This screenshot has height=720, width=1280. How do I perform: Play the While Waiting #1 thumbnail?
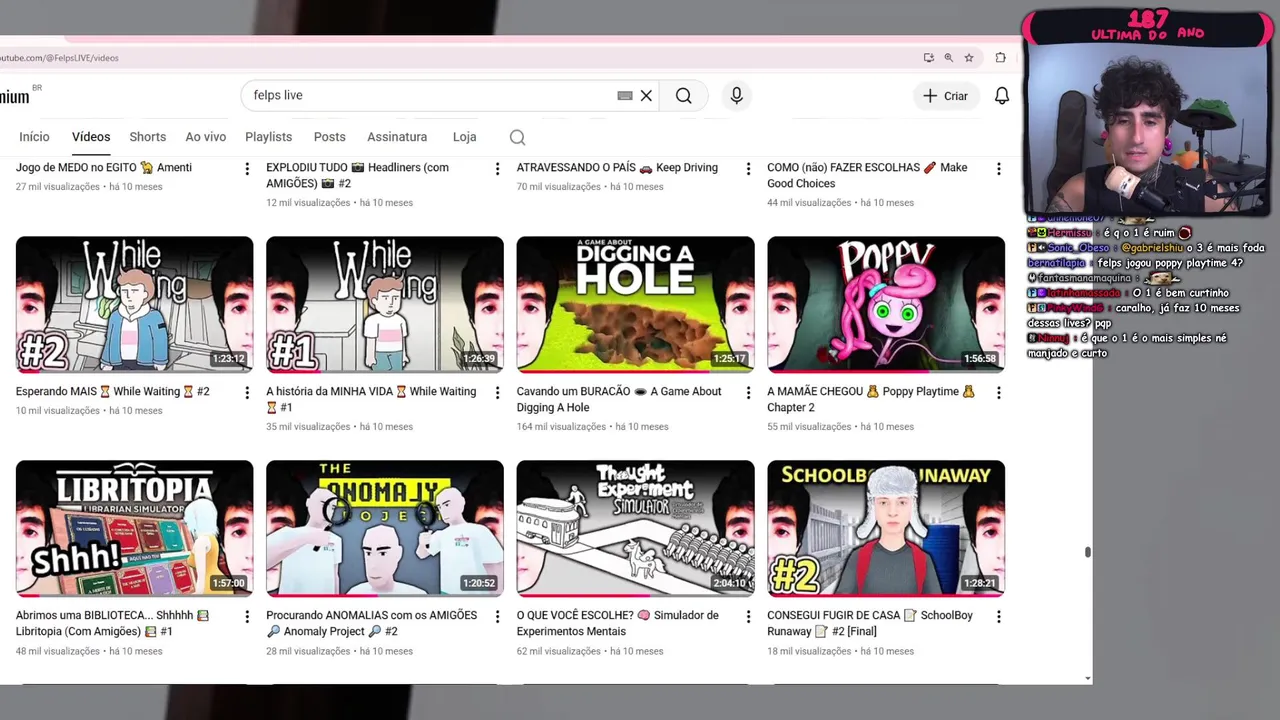(x=385, y=304)
